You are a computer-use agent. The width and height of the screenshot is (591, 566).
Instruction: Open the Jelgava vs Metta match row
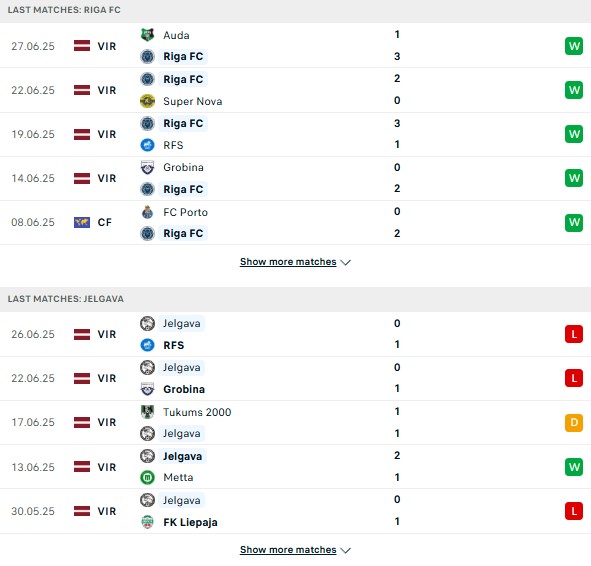pyautogui.click(x=296, y=467)
